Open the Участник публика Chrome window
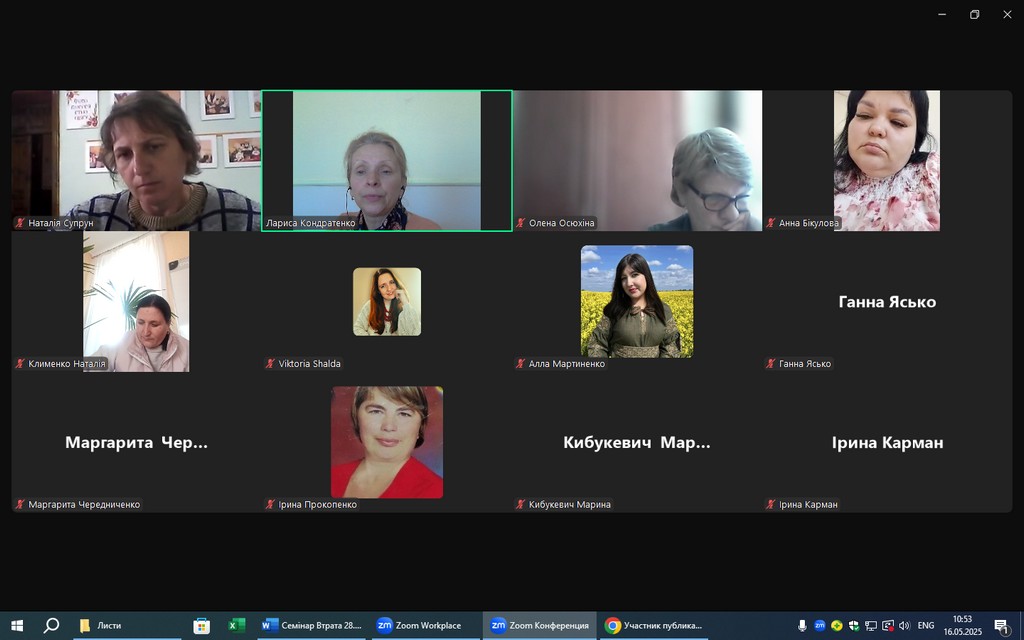 pyautogui.click(x=653, y=626)
